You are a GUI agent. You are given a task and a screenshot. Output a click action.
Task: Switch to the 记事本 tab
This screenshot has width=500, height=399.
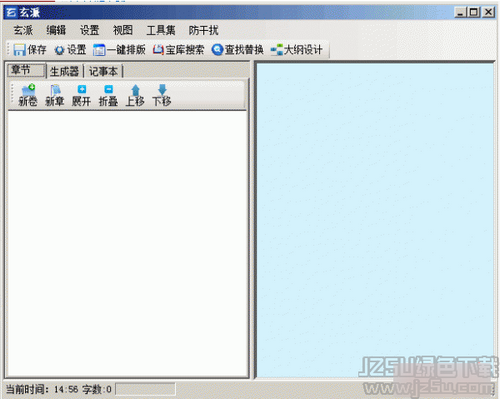click(103, 71)
